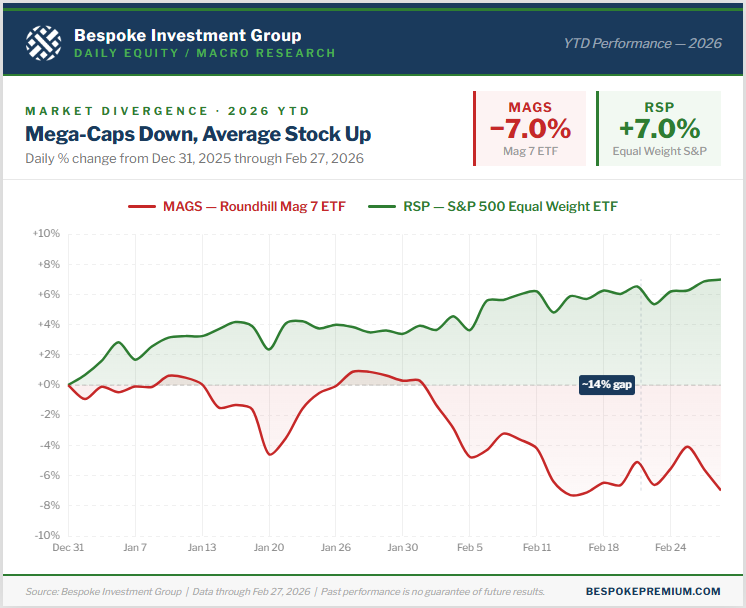This screenshot has width=746, height=608.
Task: Click the -10% y-axis label
Action: 48,536
